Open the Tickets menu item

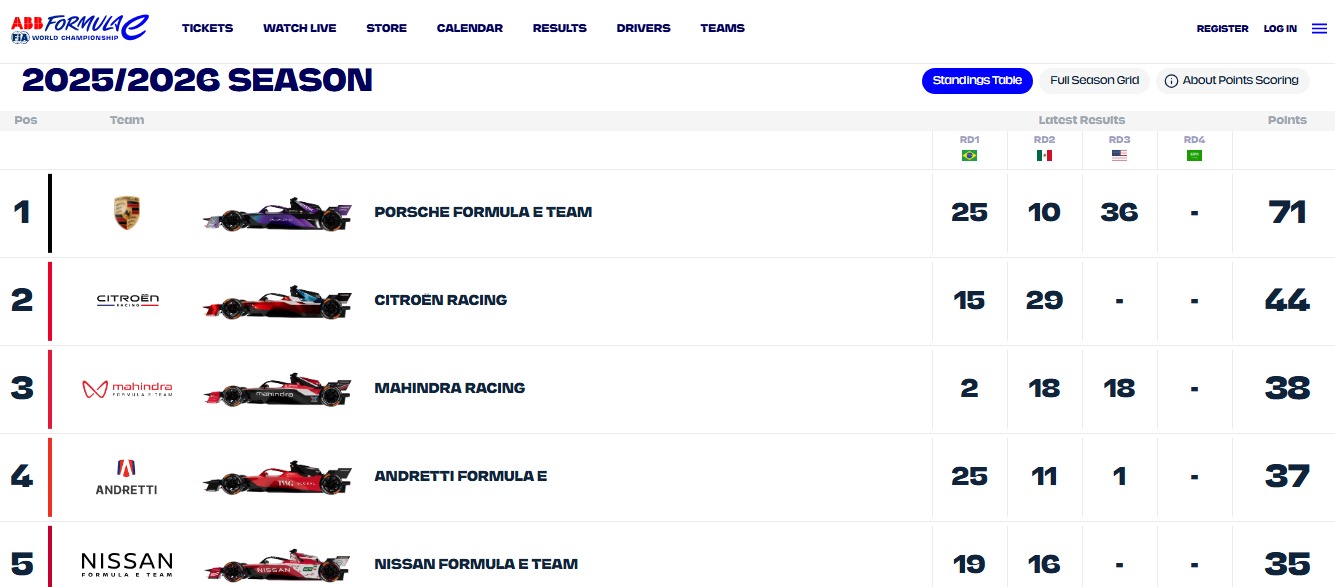tap(207, 28)
